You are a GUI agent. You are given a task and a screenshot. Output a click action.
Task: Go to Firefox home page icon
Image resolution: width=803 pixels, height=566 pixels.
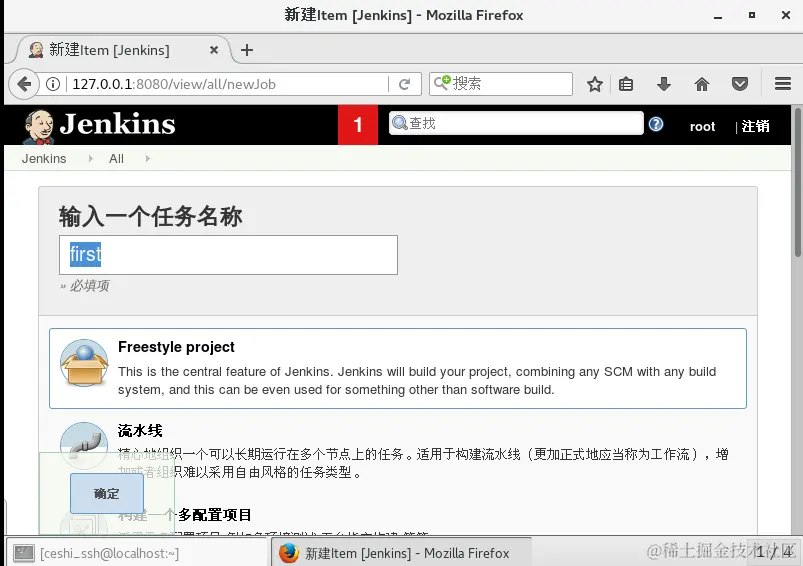[702, 84]
